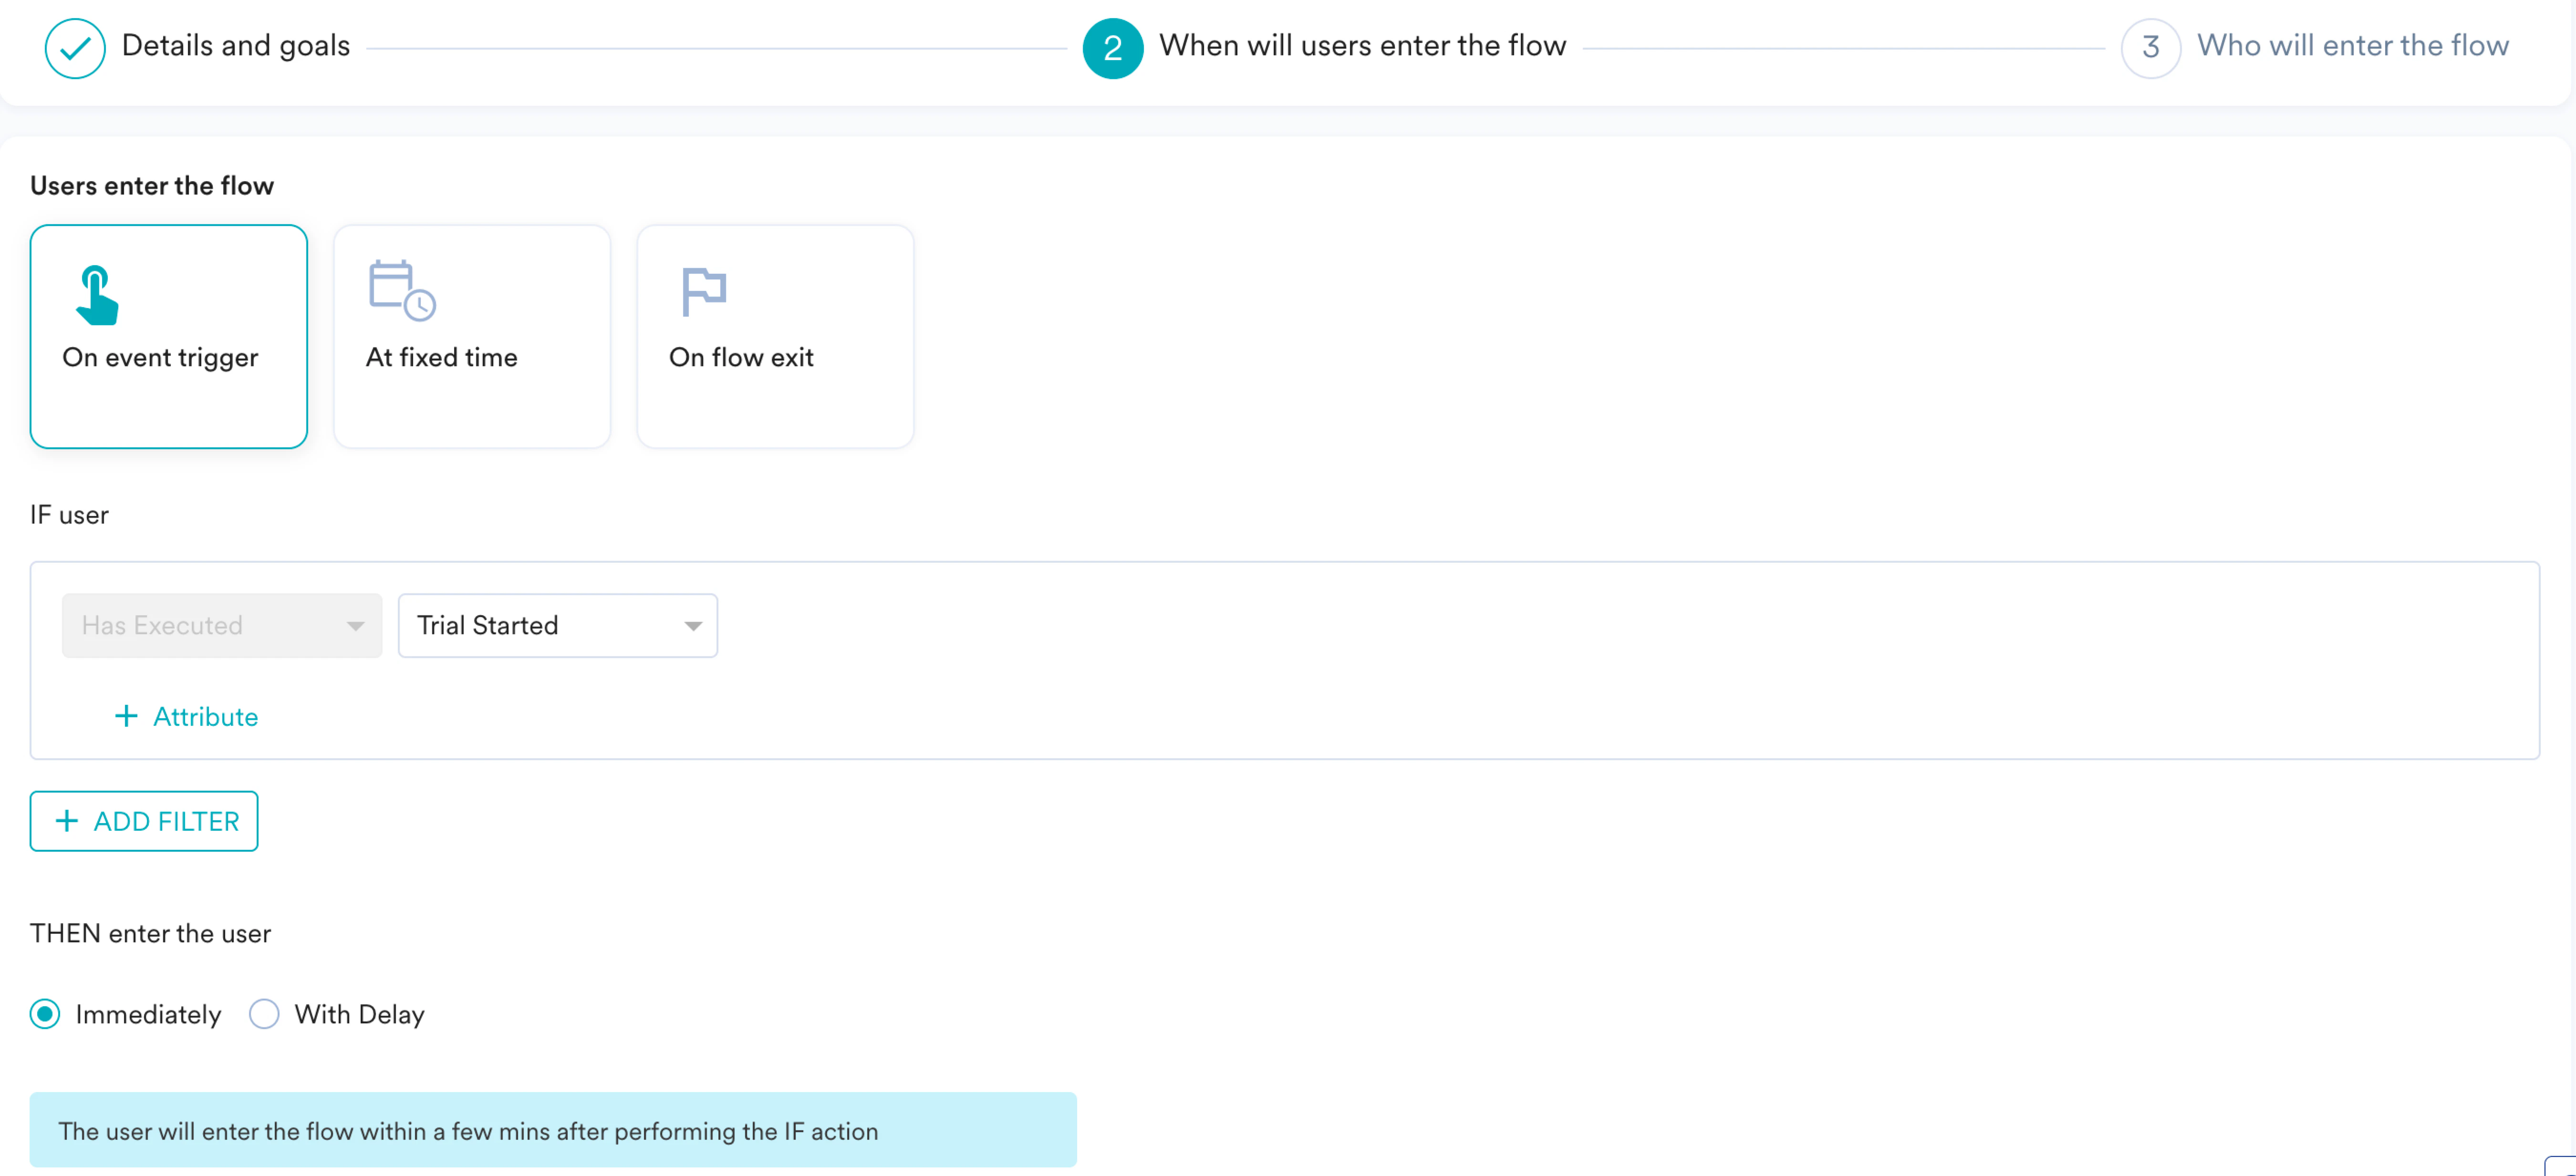
Task: Click the Trial Started dropdown arrow
Action: (692, 626)
